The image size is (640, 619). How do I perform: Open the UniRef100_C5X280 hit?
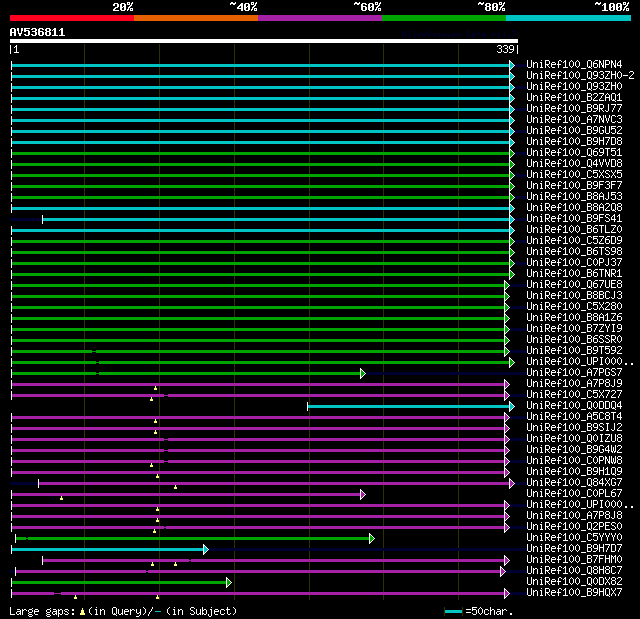pos(574,307)
